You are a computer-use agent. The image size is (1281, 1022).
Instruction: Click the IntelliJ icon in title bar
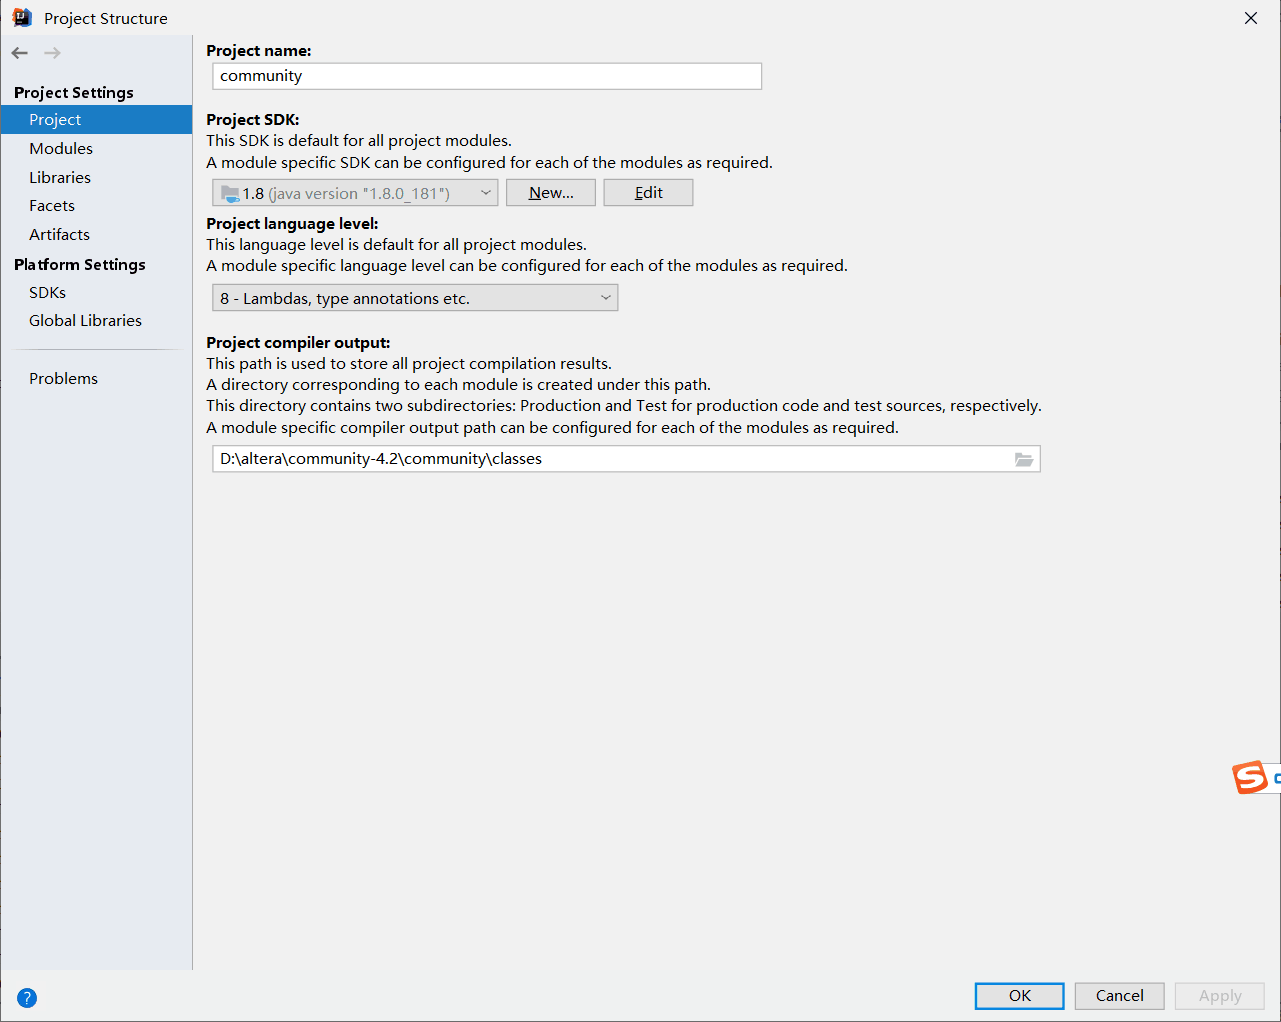click(22, 17)
